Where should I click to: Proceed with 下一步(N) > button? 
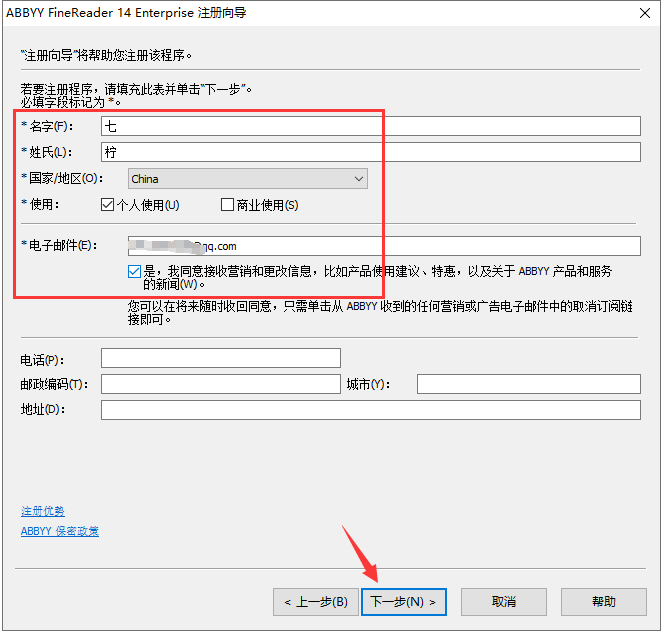404,602
